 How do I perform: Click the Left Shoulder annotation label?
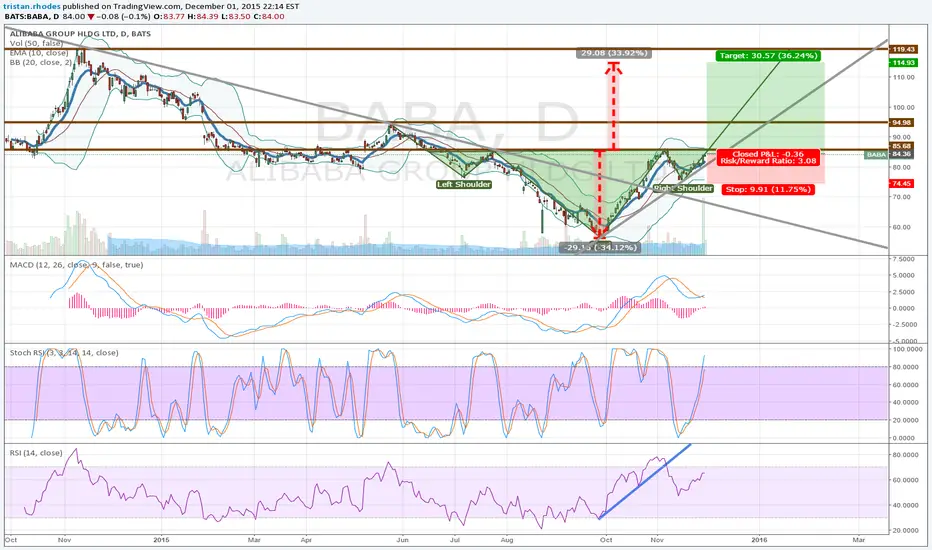click(x=464, y=184)
